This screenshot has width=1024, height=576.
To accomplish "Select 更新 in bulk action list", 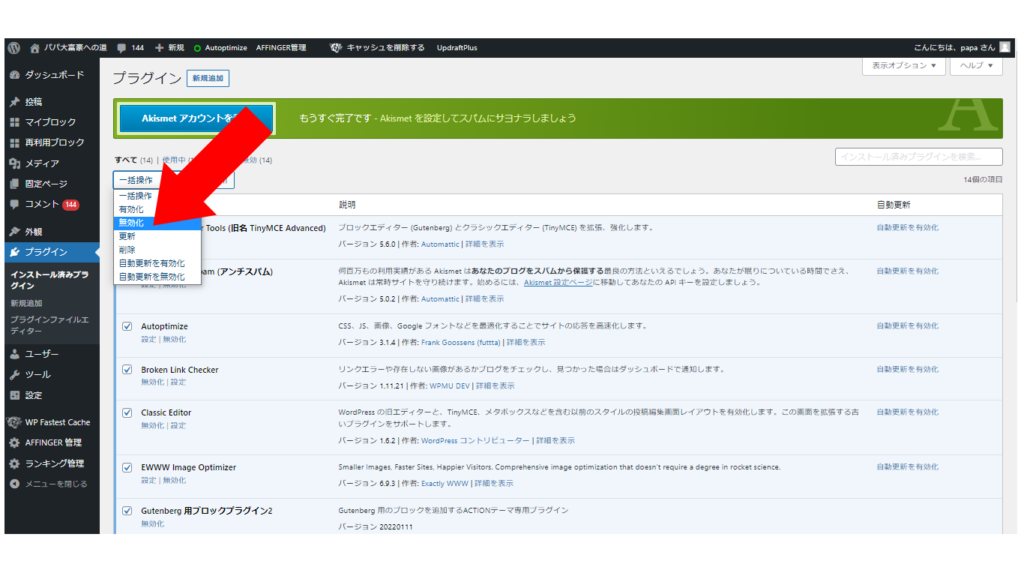I will click(157, 236).
